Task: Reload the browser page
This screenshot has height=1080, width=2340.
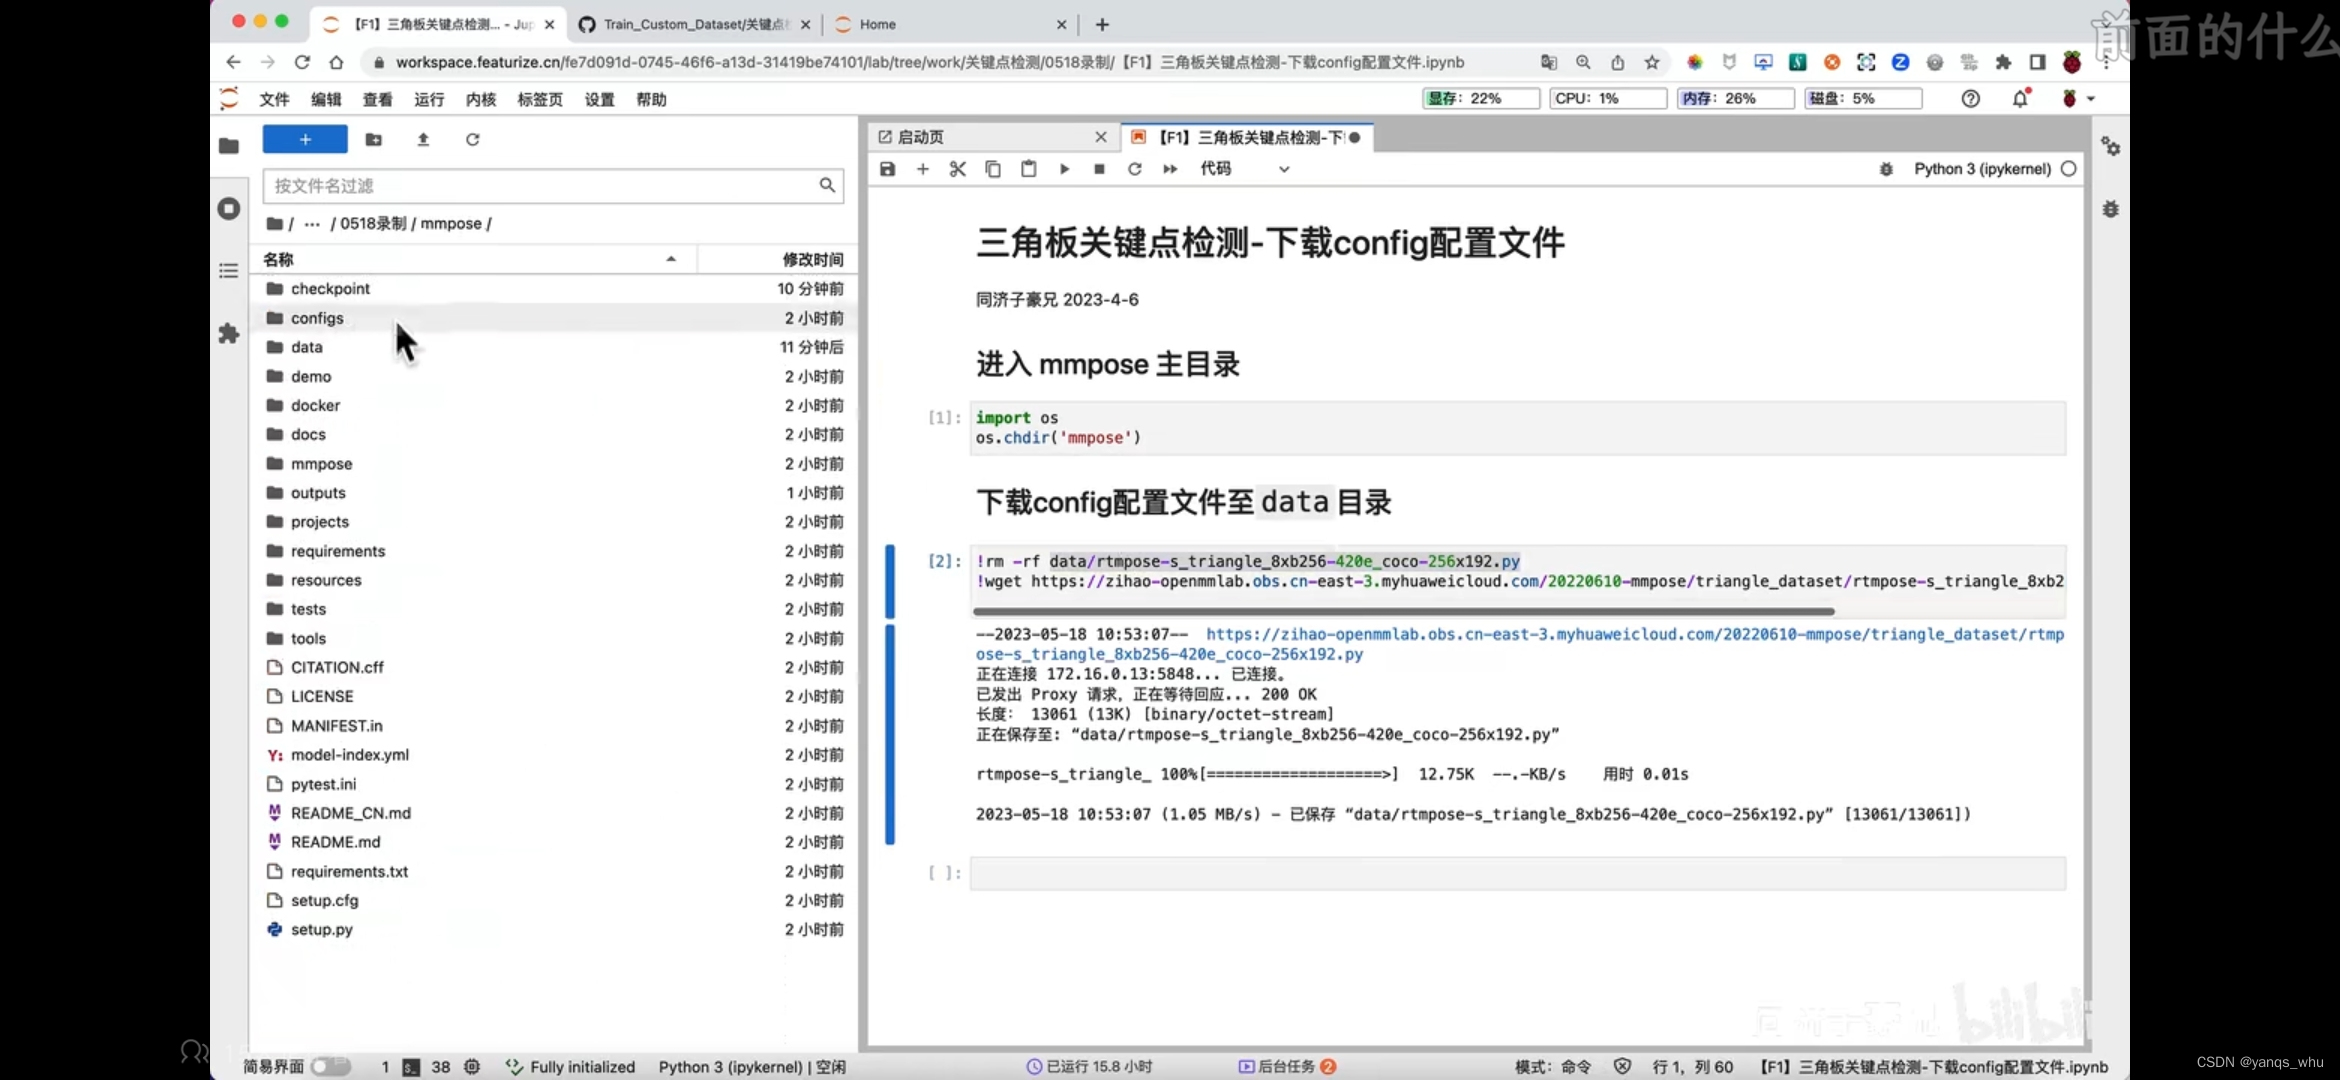Action: 302,62
